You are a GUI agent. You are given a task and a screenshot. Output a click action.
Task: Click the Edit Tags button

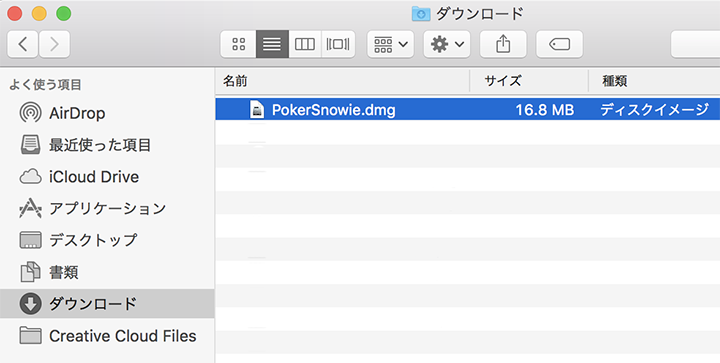pos(559,44)
